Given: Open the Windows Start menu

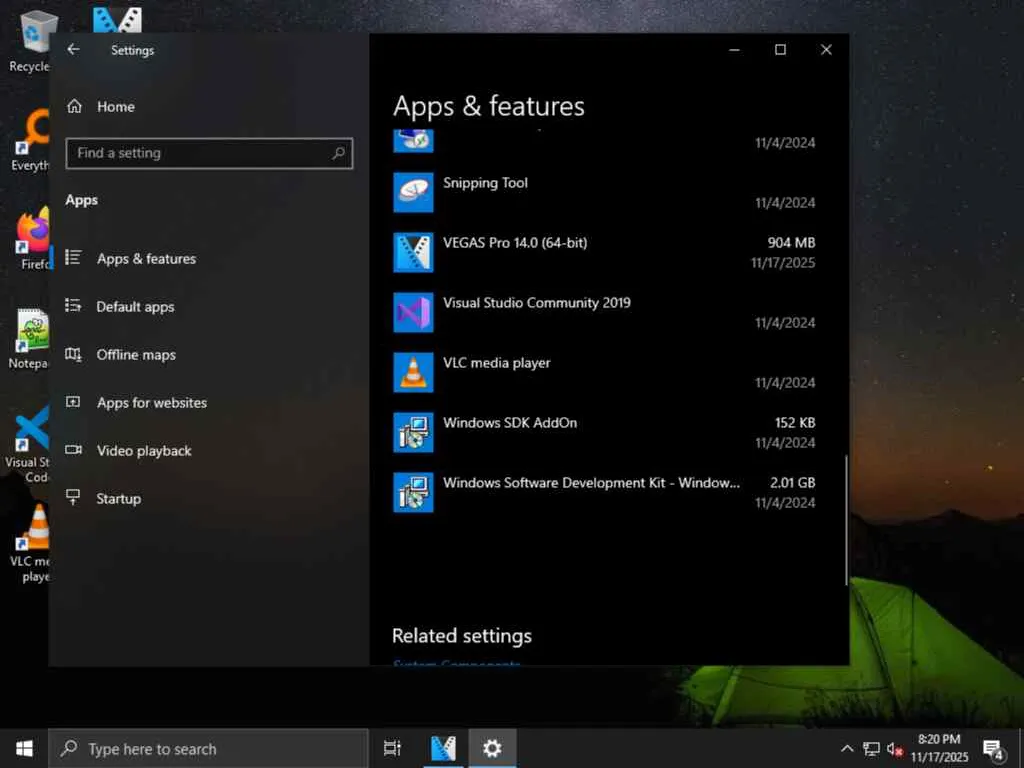Looking at the screenshot, I should 24,748.
